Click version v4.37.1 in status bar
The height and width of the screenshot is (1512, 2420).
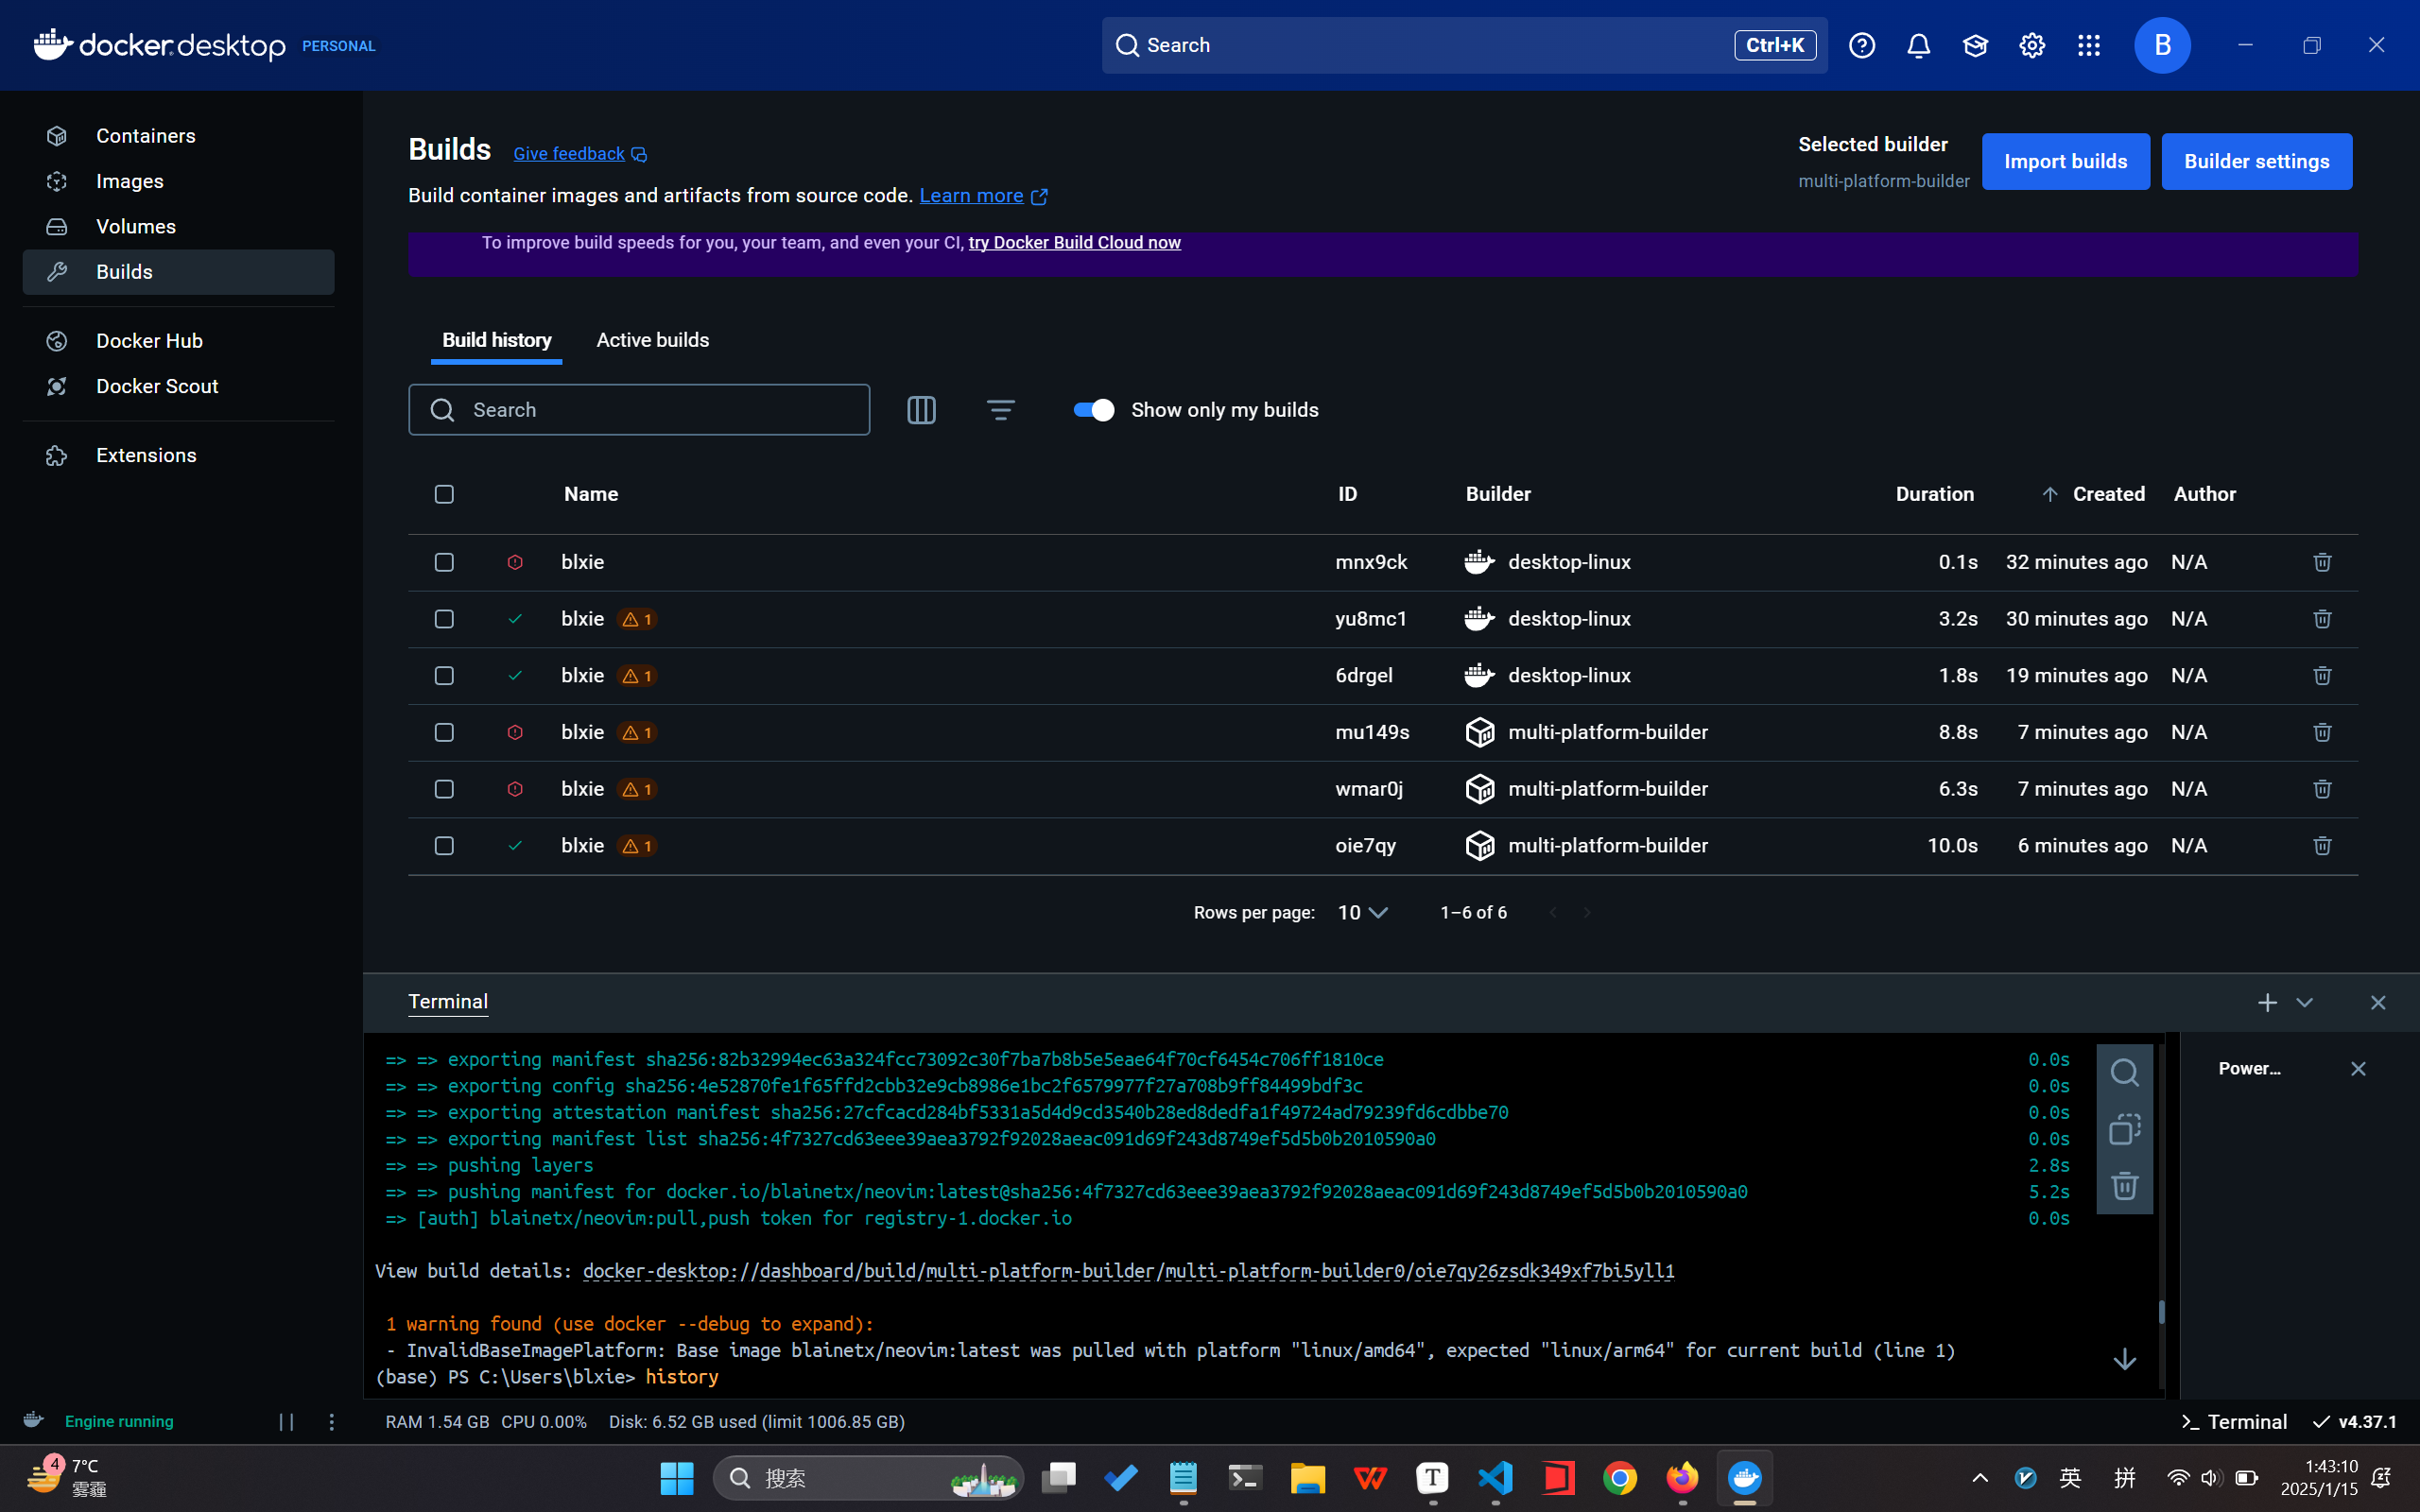tap(2355, 1422)
